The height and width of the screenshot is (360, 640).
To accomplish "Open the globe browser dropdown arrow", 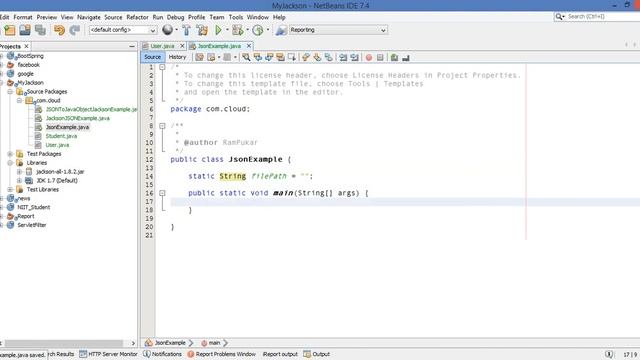I will [x=176, y=30].
